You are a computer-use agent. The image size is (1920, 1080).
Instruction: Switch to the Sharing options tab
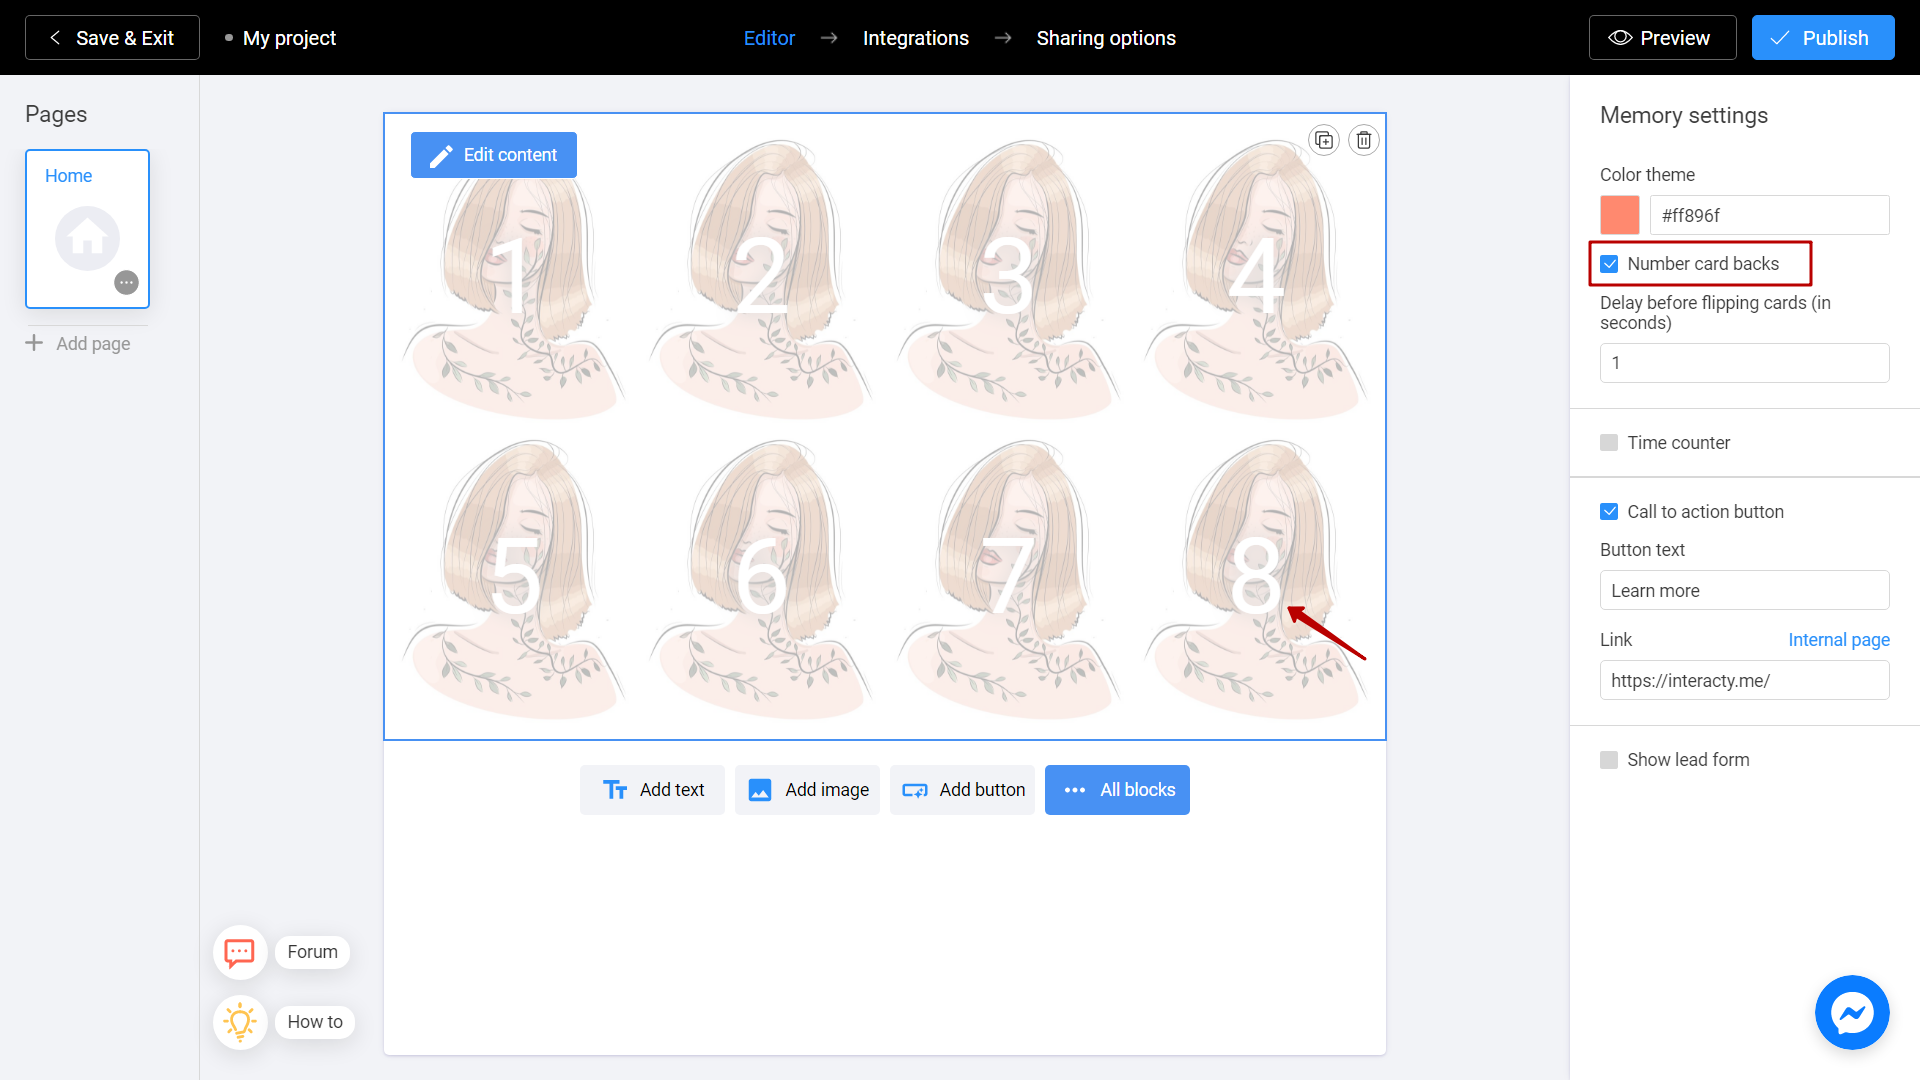tap(1105, 37)
